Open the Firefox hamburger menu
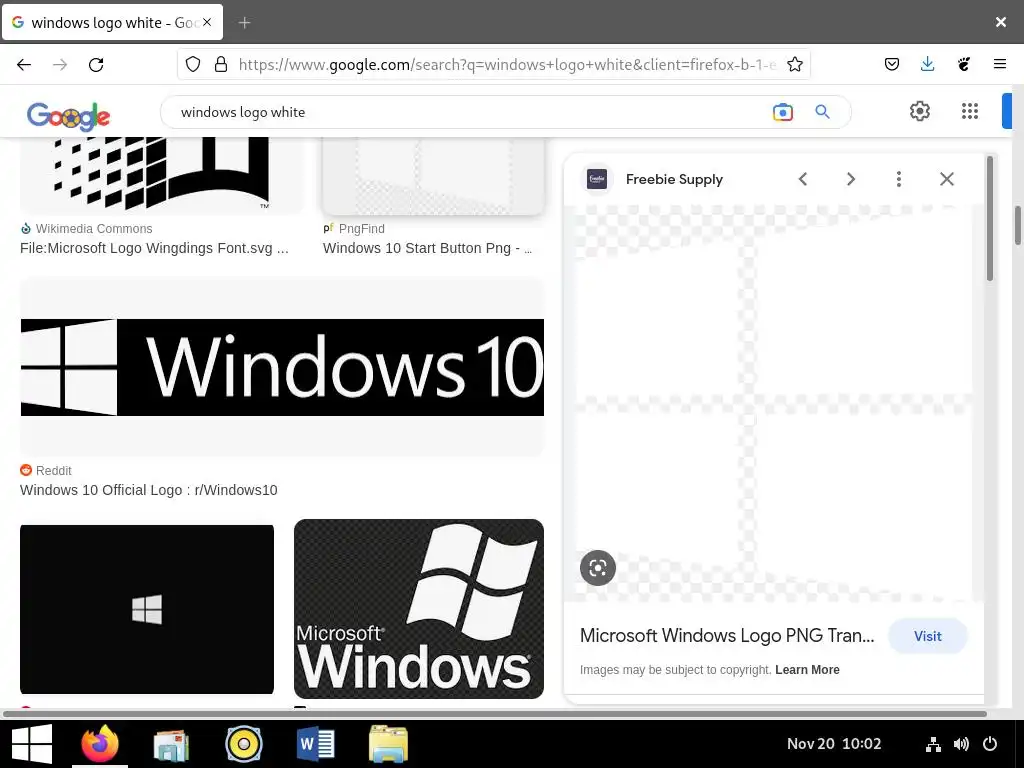The width and height of the screenshot is (1024, 768). pyautogui.click(x=1000, y=64)
